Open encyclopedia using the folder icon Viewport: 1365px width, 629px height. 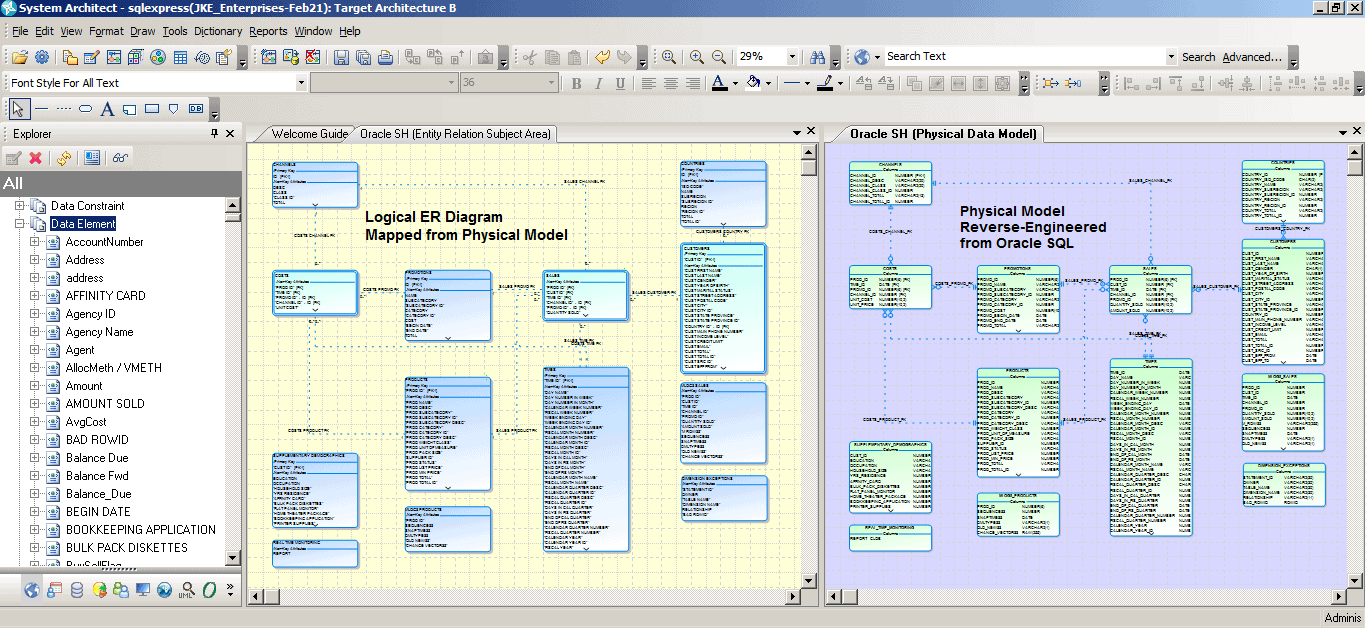click(x=20, y=57)
